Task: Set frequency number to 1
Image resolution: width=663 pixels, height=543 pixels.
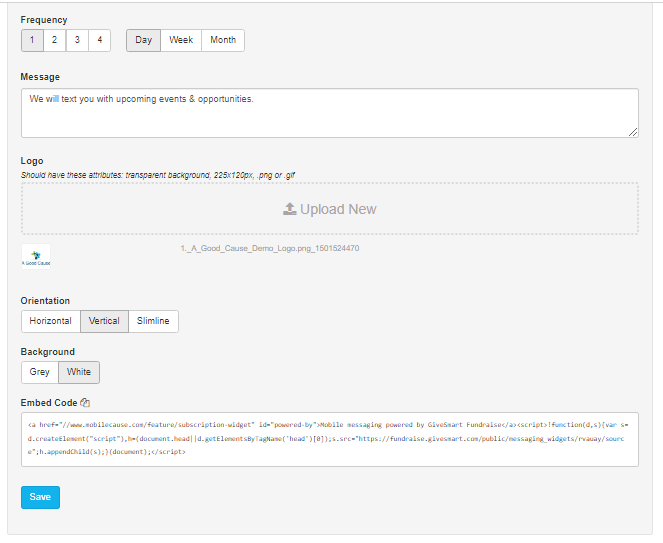Action: pos(32,40)
